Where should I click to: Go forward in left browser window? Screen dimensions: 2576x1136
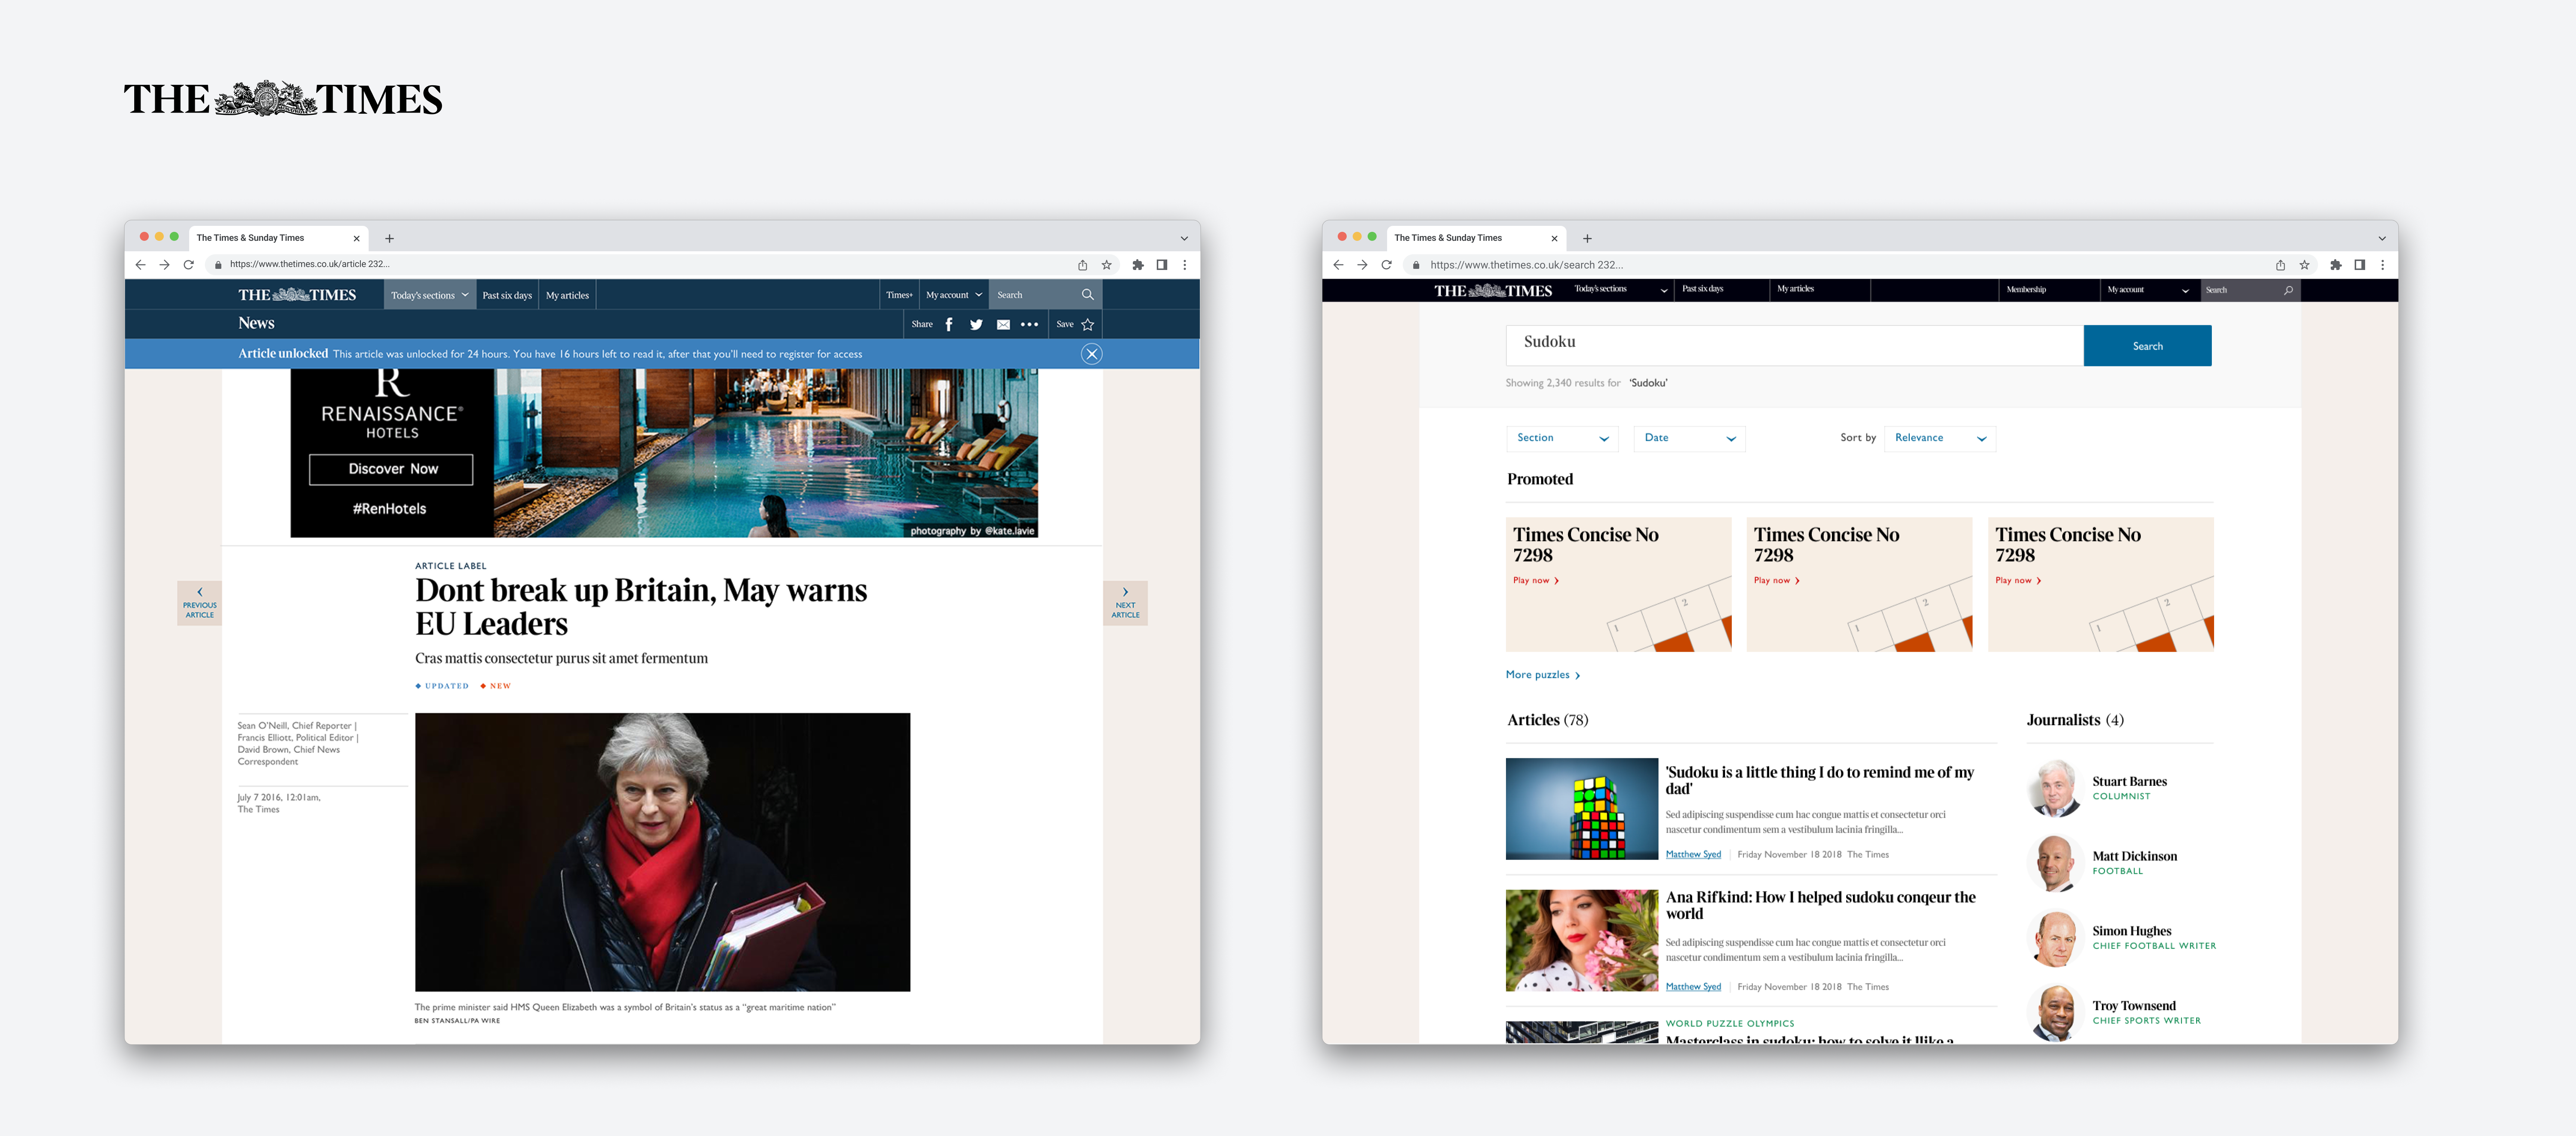coord(165,265)
